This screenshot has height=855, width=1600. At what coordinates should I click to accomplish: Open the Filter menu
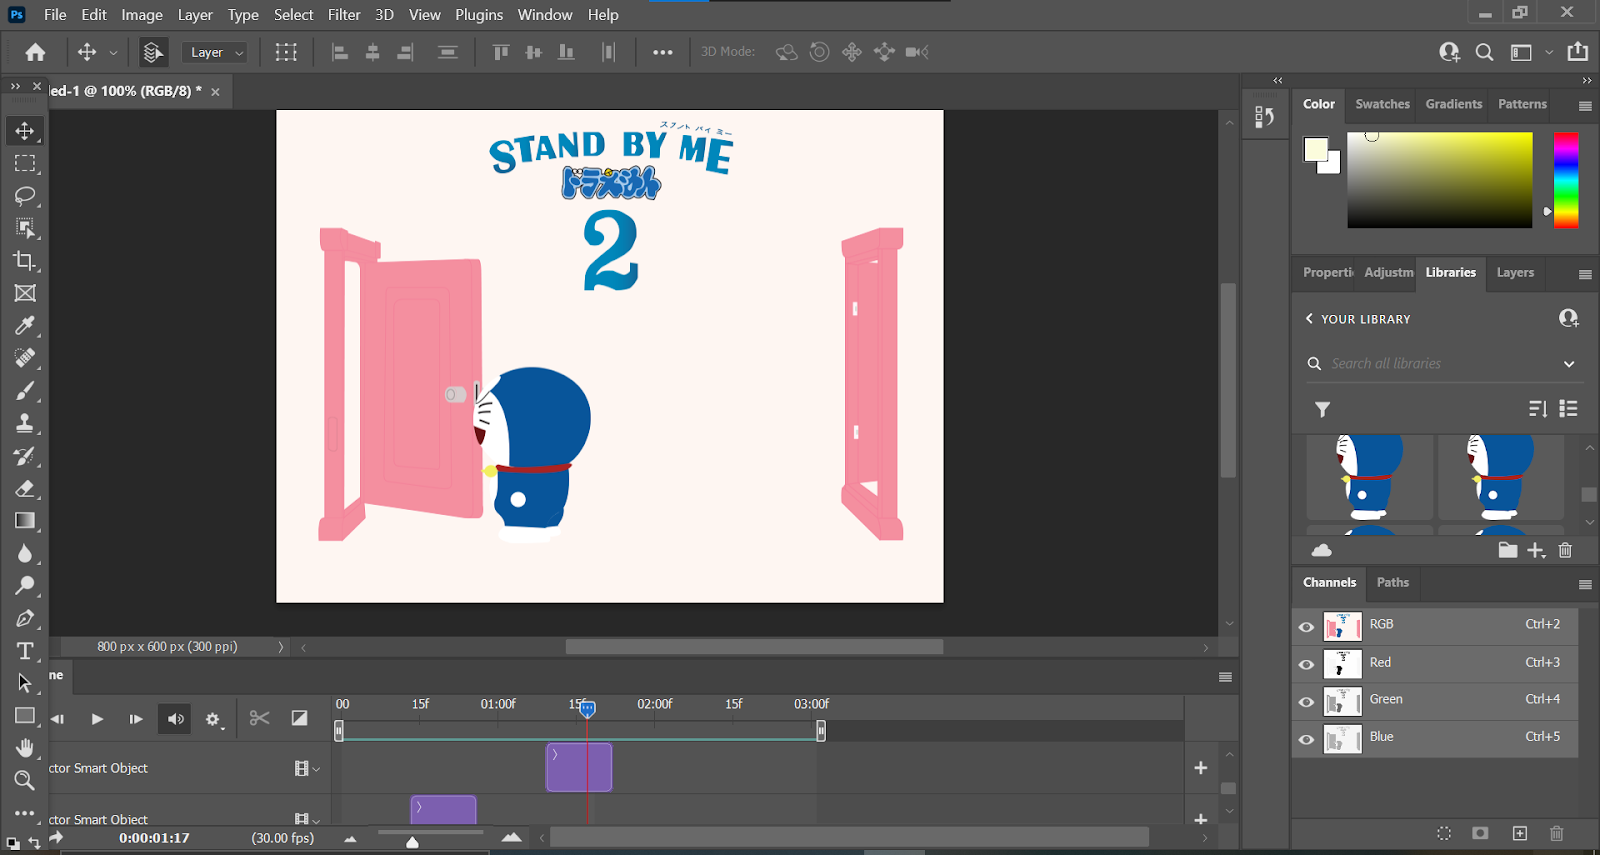(x=344, y=14)
